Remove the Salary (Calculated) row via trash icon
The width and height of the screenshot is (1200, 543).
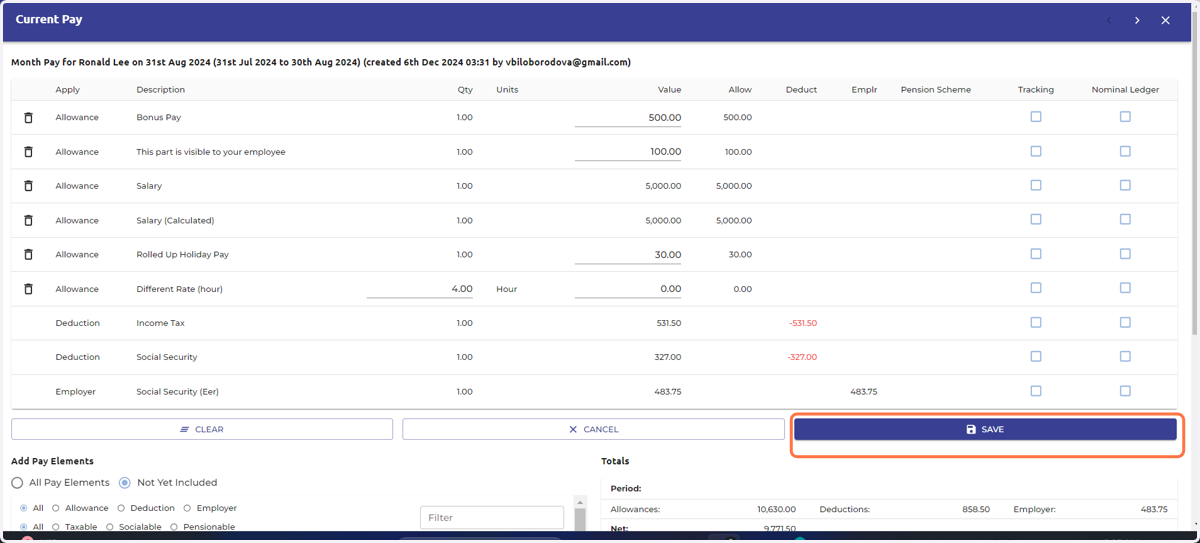pos(28,221)
